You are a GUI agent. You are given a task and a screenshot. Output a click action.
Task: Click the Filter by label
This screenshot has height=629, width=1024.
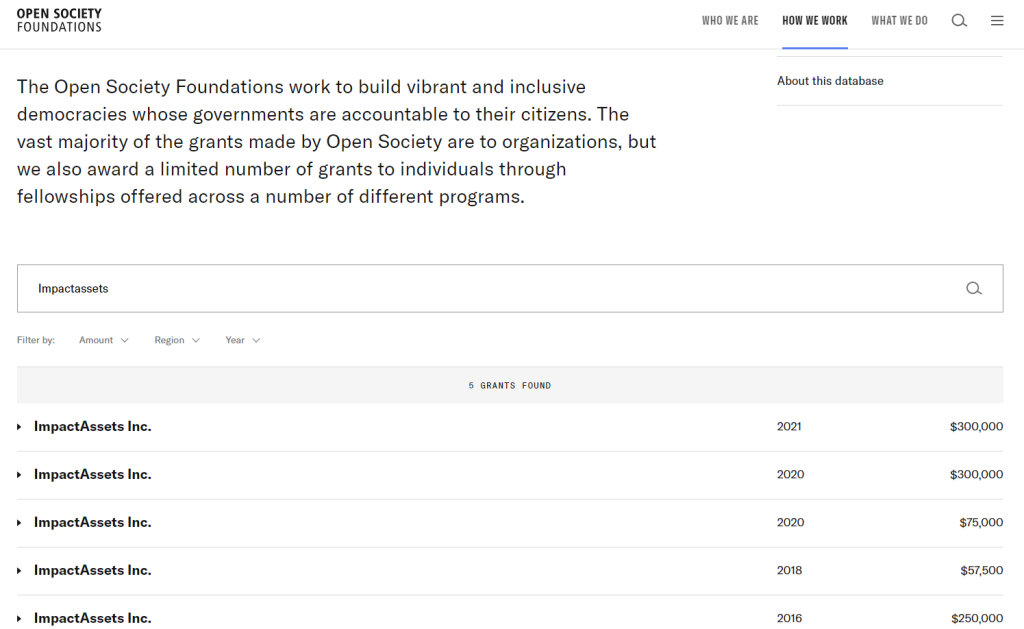(x=36, y=340)
